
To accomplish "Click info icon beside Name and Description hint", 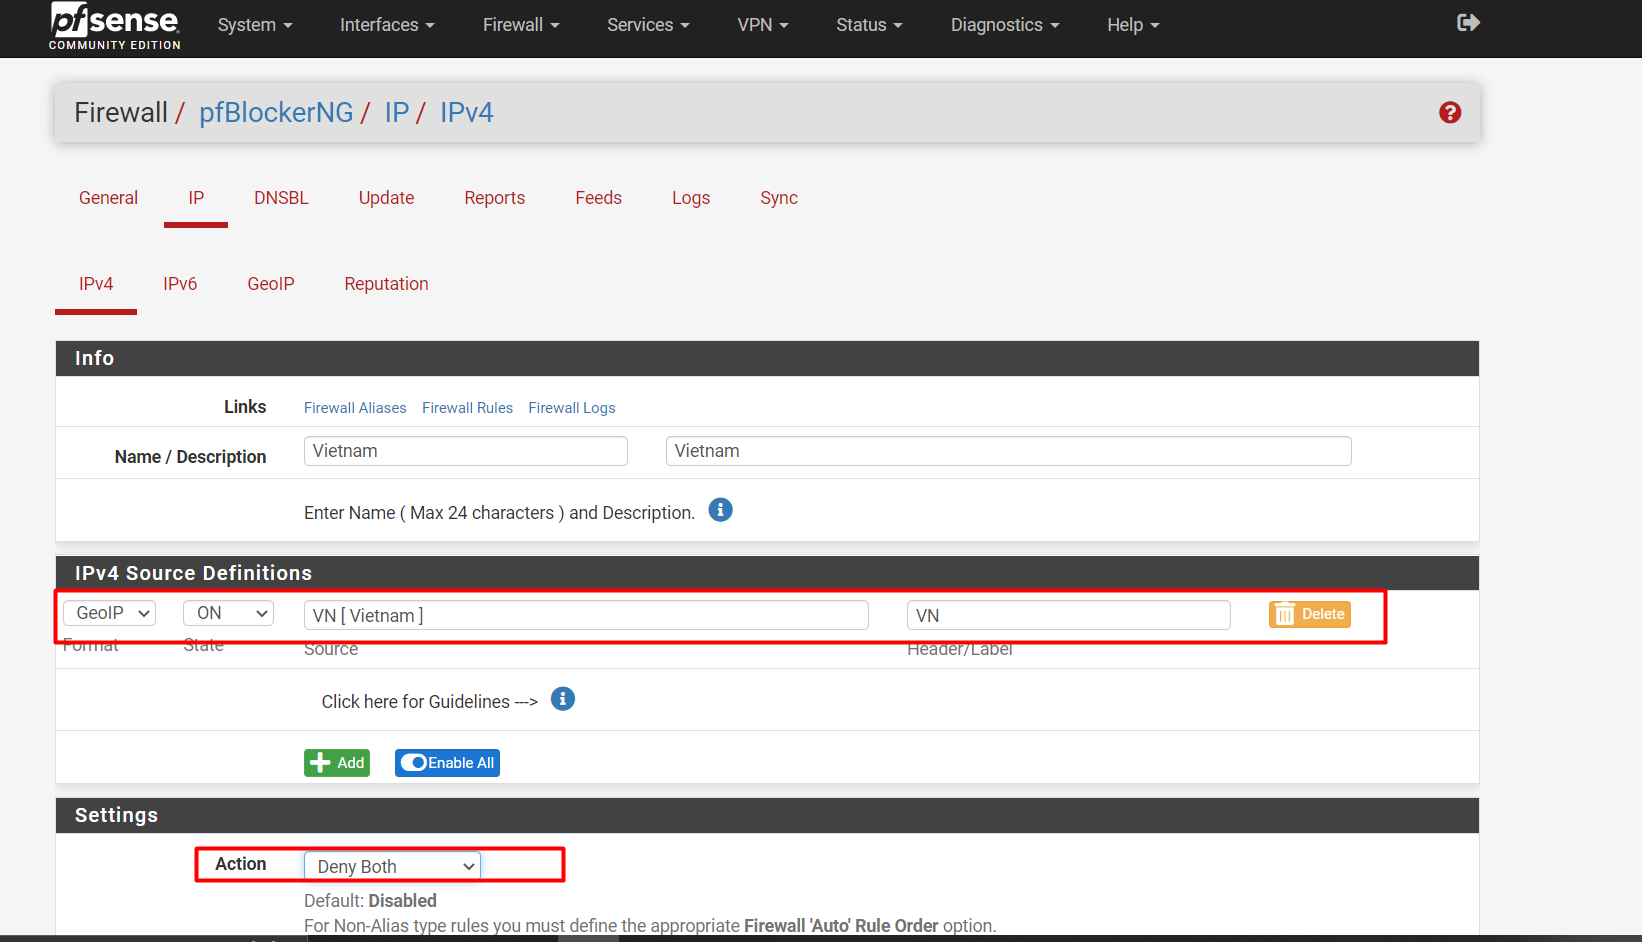I will coord(720,510).
